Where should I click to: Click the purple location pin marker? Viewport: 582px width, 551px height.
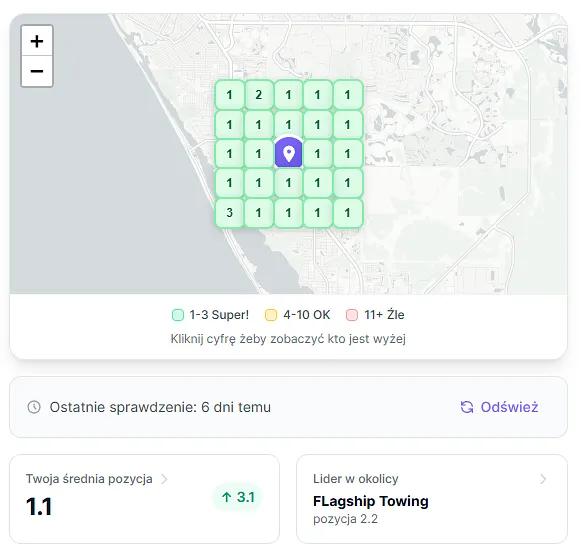click(288, 153)
